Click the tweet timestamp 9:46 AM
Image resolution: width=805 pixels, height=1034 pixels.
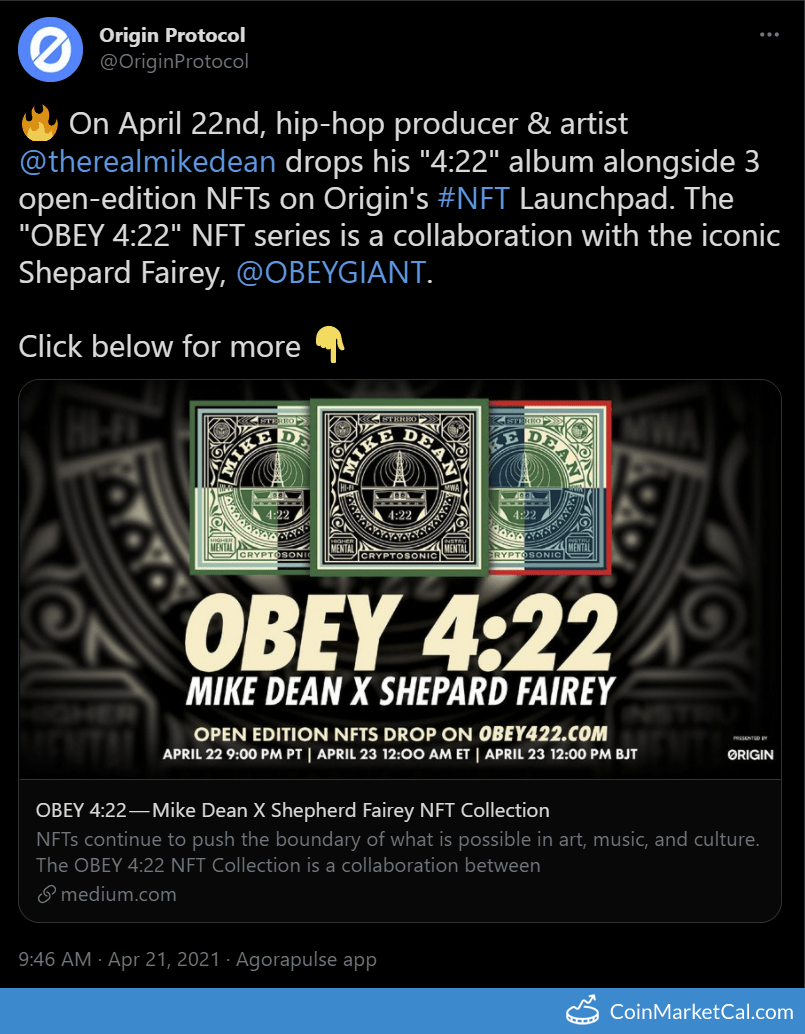pyautogui.click(x=55, y=959)
